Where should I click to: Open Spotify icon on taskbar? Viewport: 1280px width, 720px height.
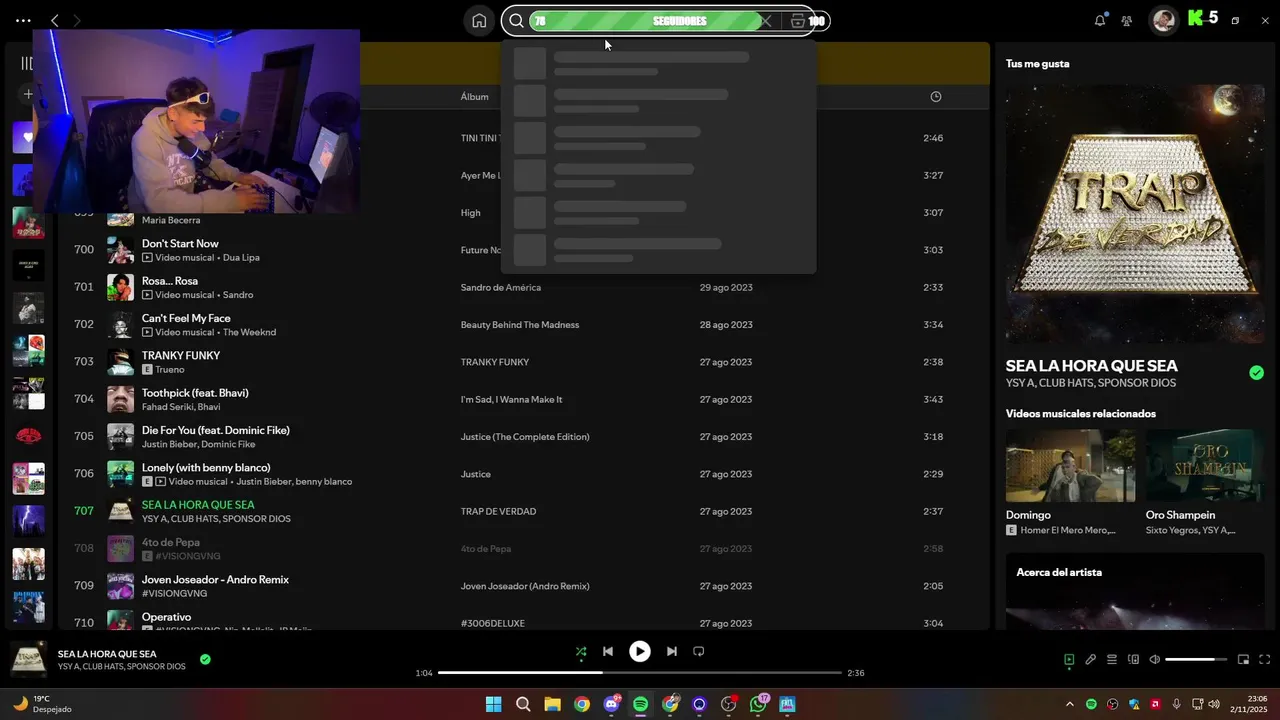641,704
